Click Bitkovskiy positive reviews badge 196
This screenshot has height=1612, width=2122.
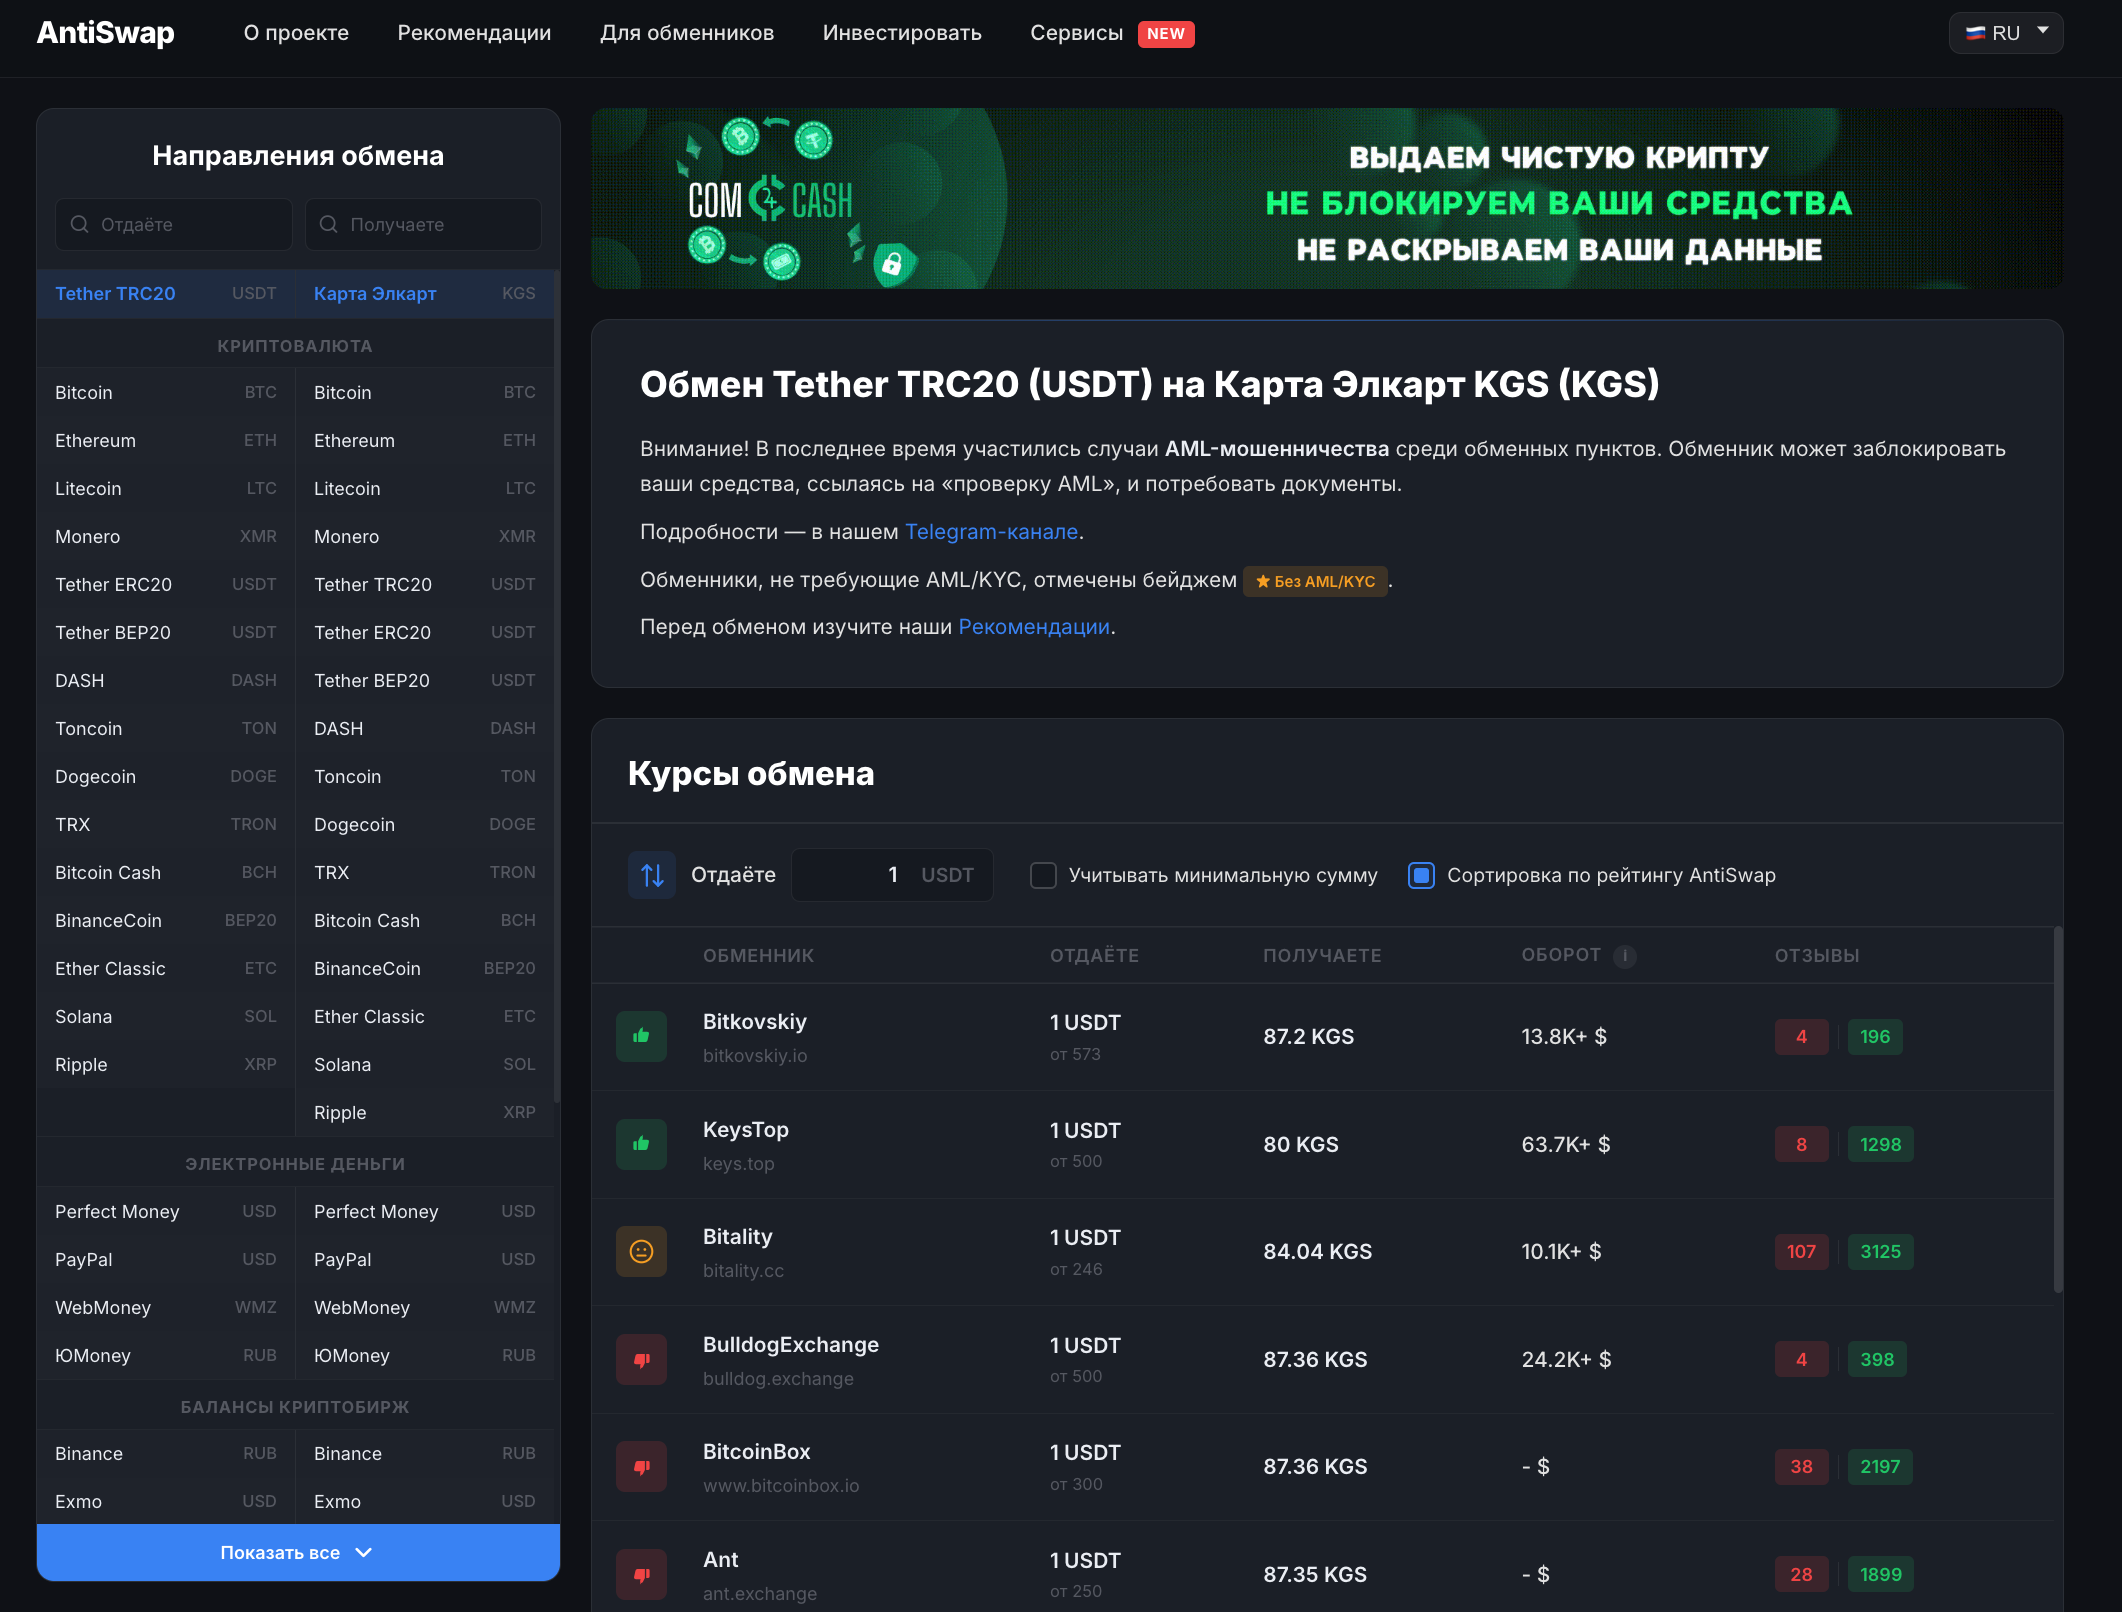point(1874,1036)
